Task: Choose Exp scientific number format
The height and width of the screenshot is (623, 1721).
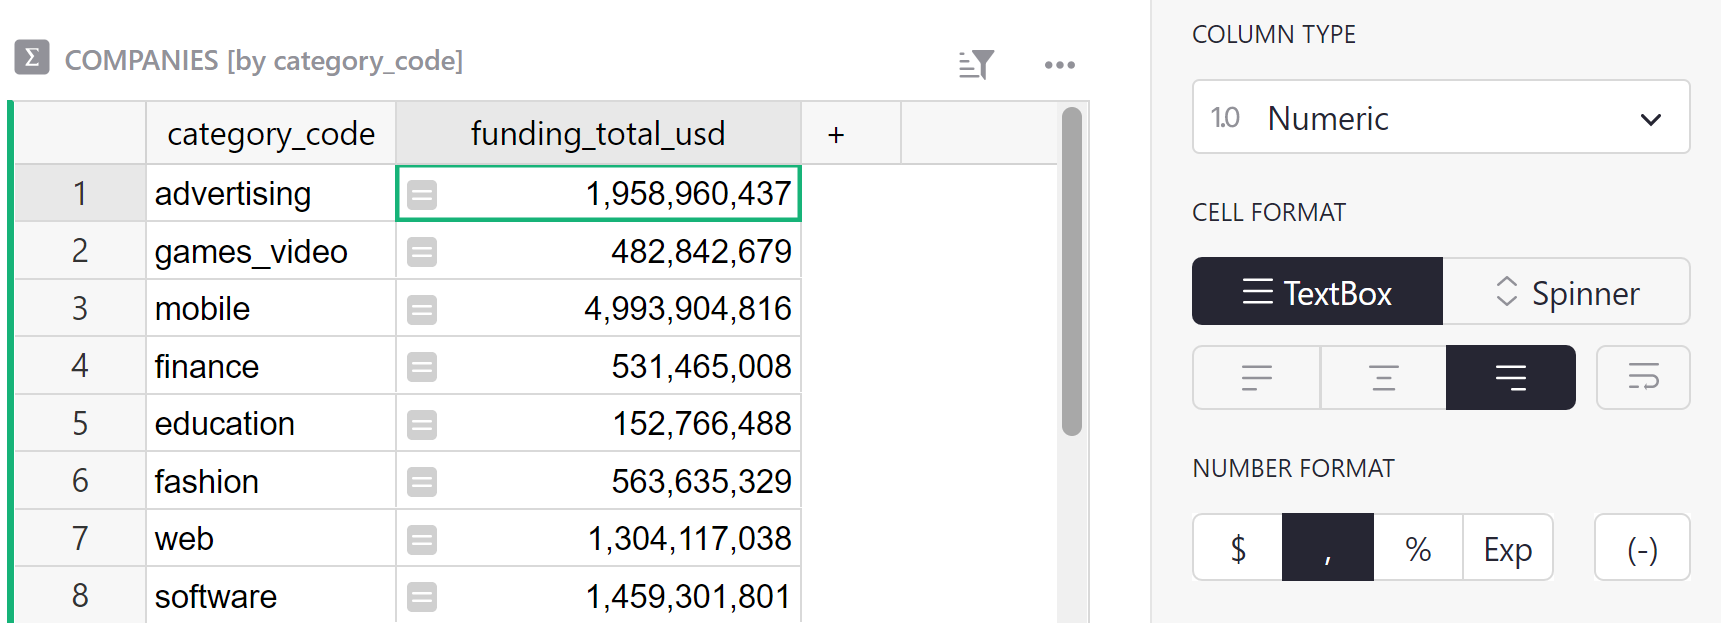Action: (1507, 548)
